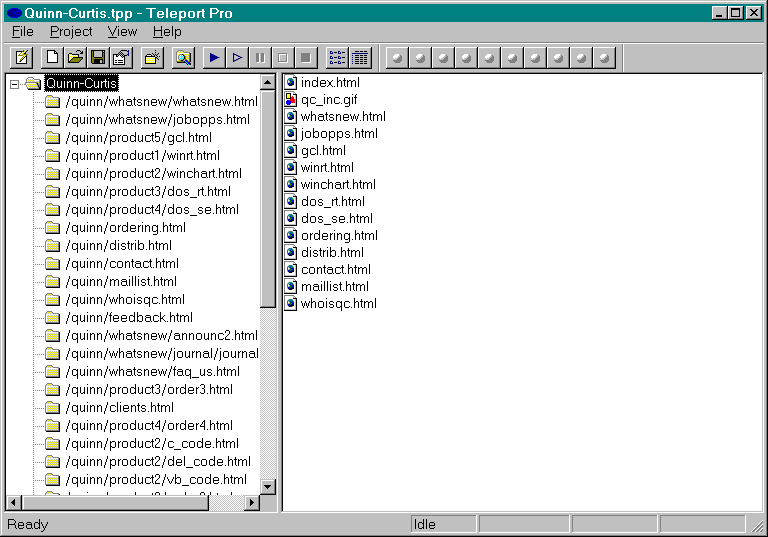Select /quinn/whatsnew/jobopps.html tree entry
This screenshot has height=537, width=768.
click(x=158, y=120)
